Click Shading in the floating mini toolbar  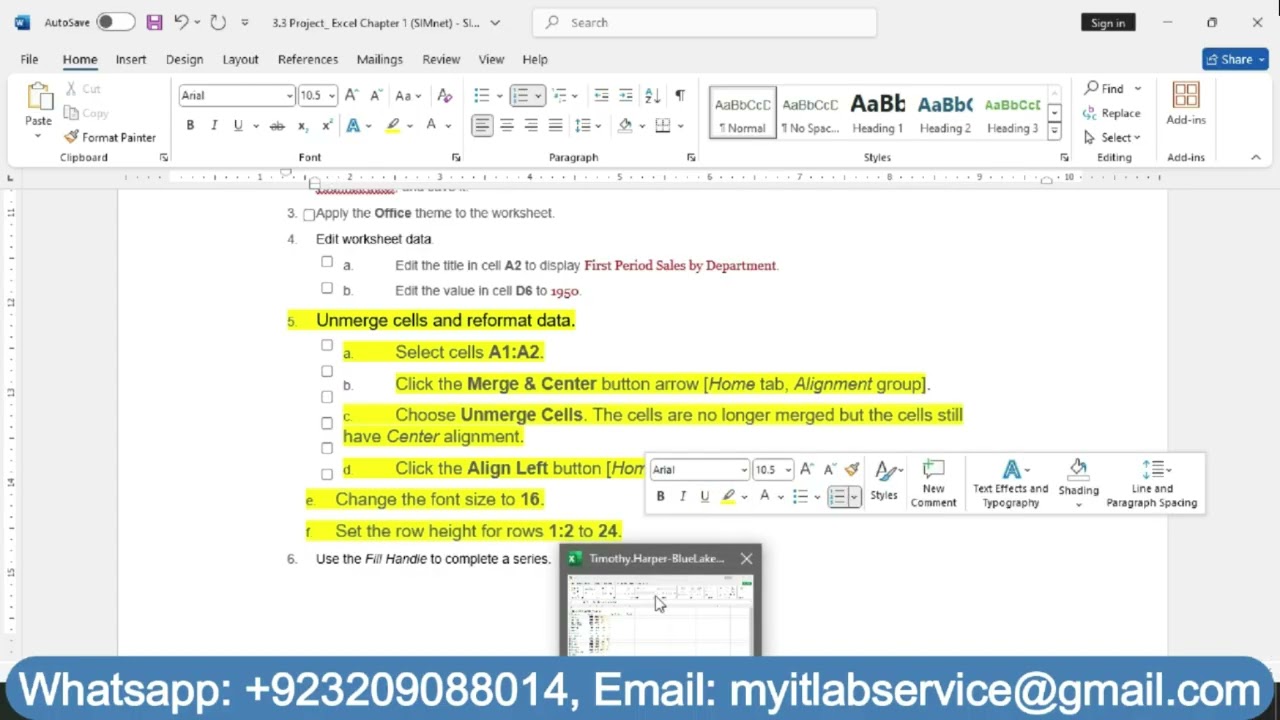(x=1078, y=484)
